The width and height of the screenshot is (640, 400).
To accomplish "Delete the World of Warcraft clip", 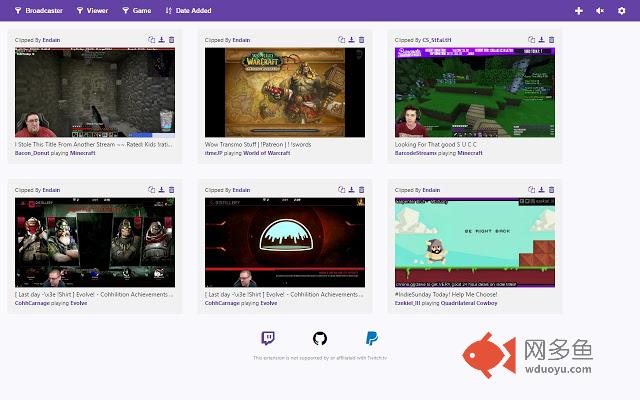I will tap(362, 40).
